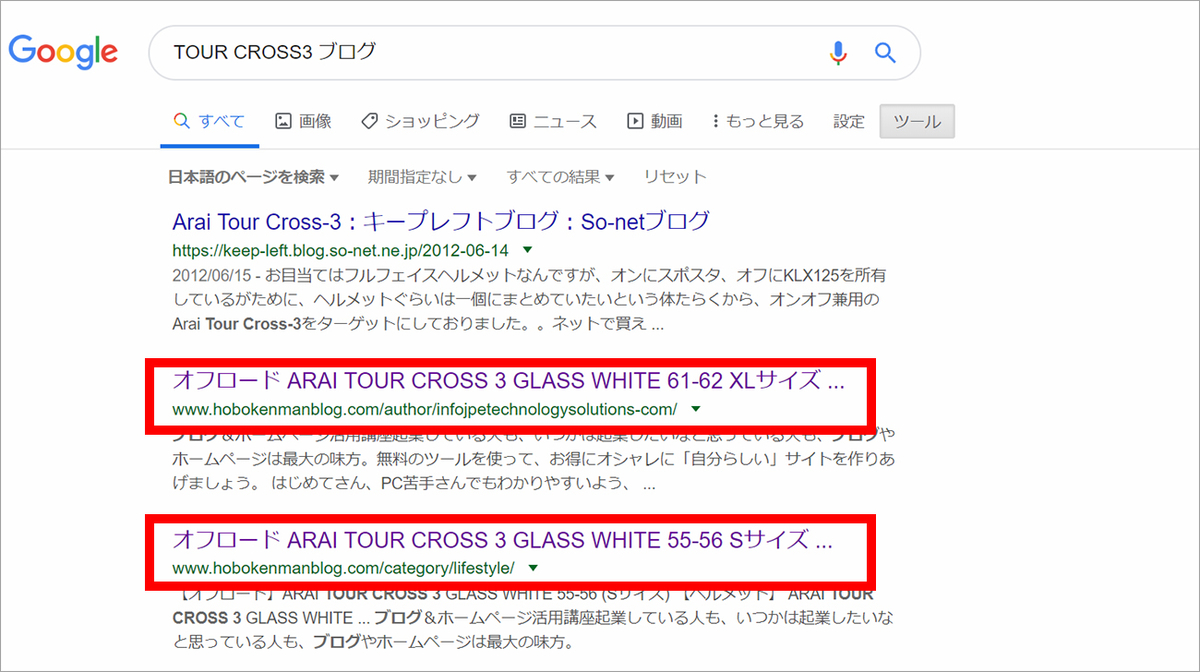The height and width of the screenshot is (672, 1200).
Task: Open the もっと見る menu
Action: click(x=757, y=121)
